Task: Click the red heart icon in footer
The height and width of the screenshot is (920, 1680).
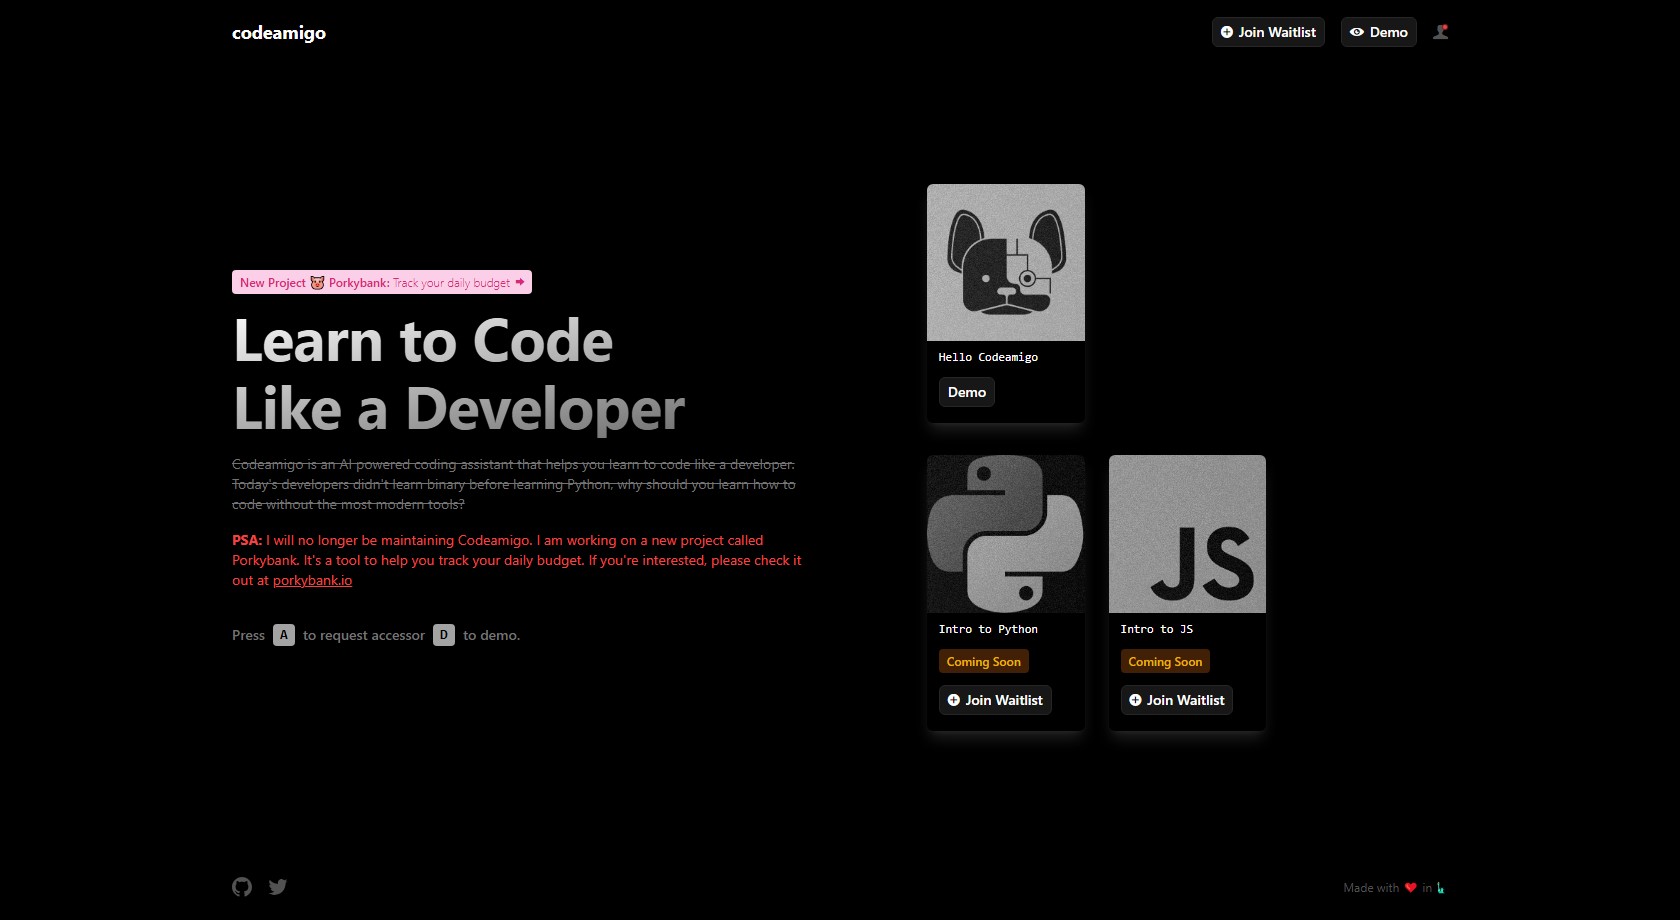Action: [1410, 888]
